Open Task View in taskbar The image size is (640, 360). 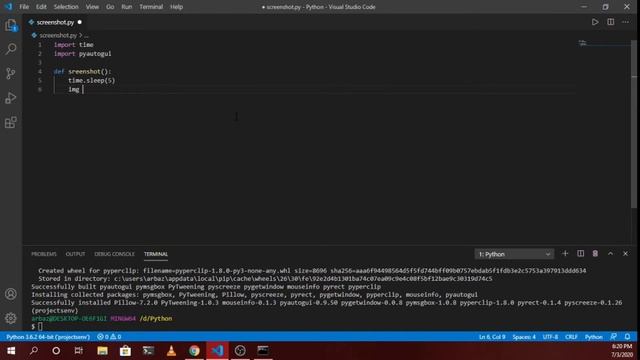point(78,351)
